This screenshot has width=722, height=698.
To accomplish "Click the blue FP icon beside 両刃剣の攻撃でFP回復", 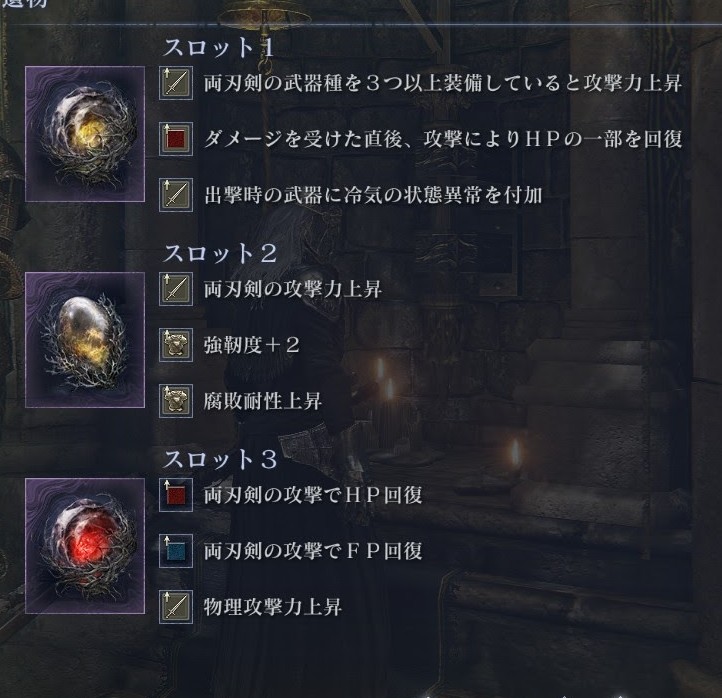I will [176, 551].
